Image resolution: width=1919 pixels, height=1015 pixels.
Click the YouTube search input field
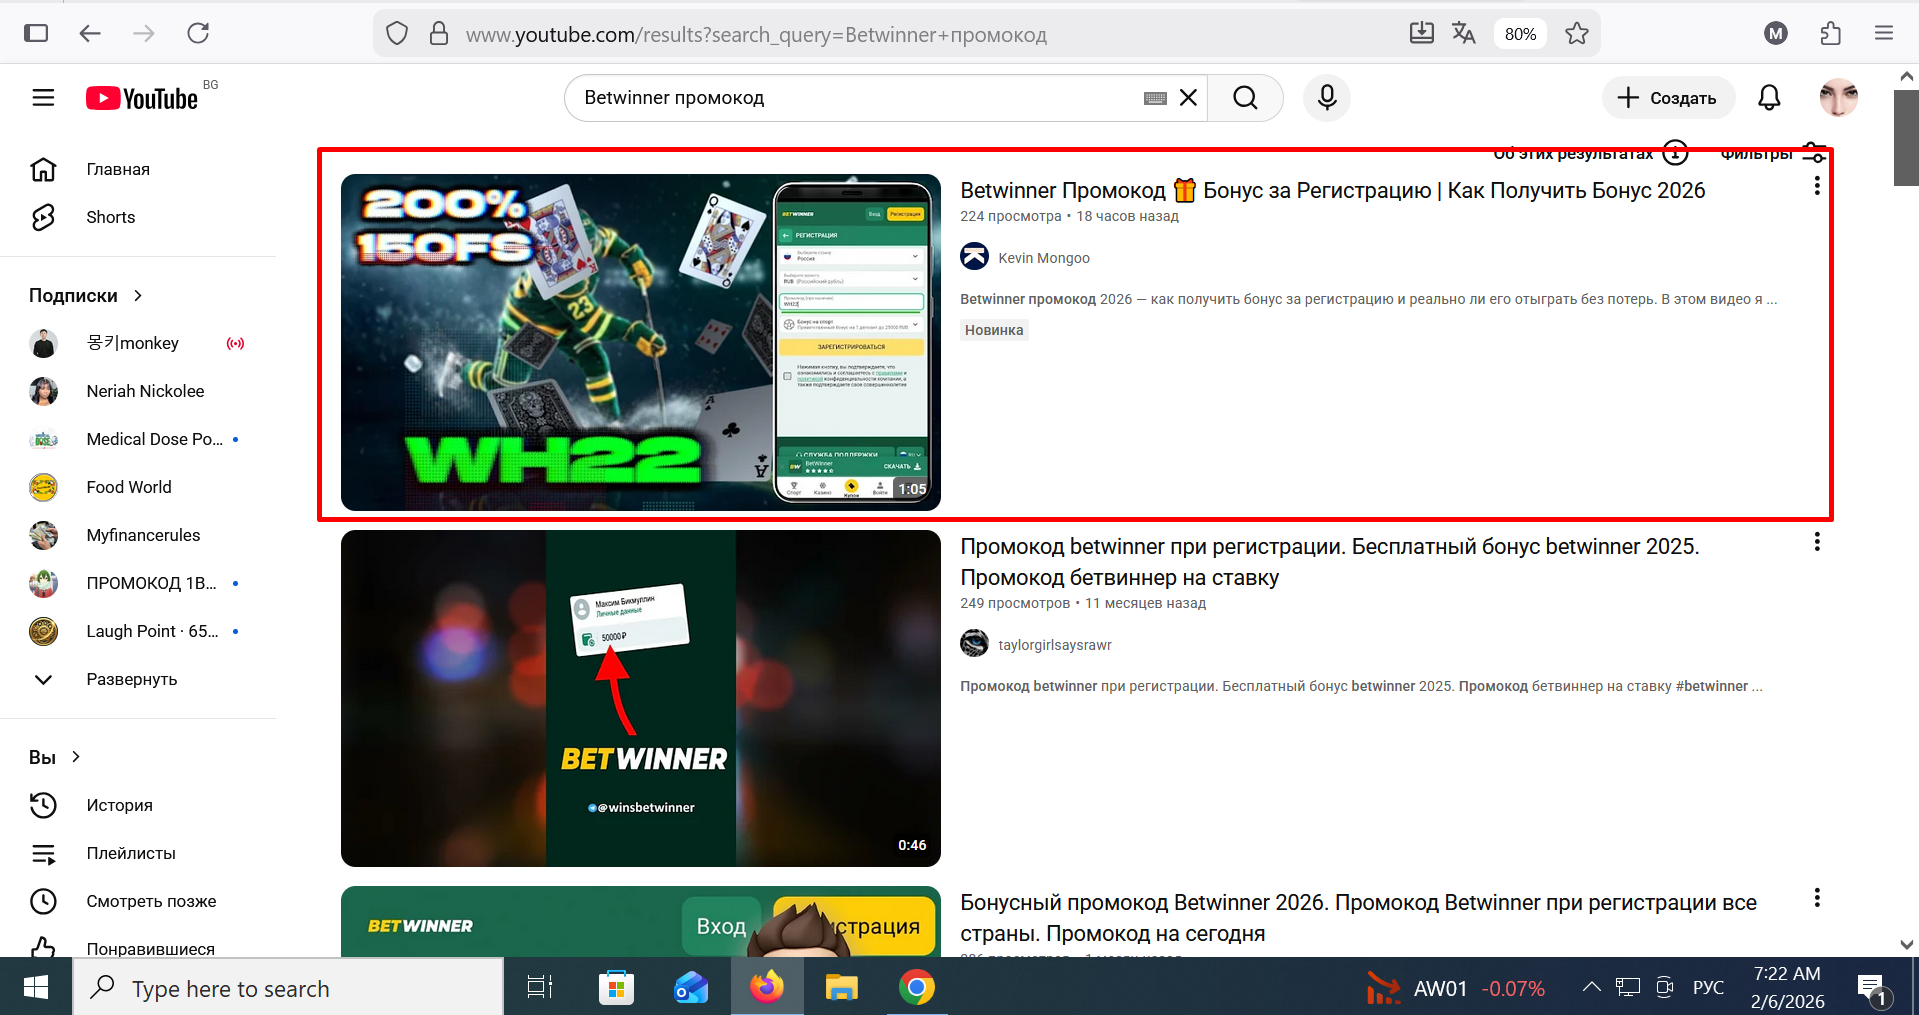point(860,98)
